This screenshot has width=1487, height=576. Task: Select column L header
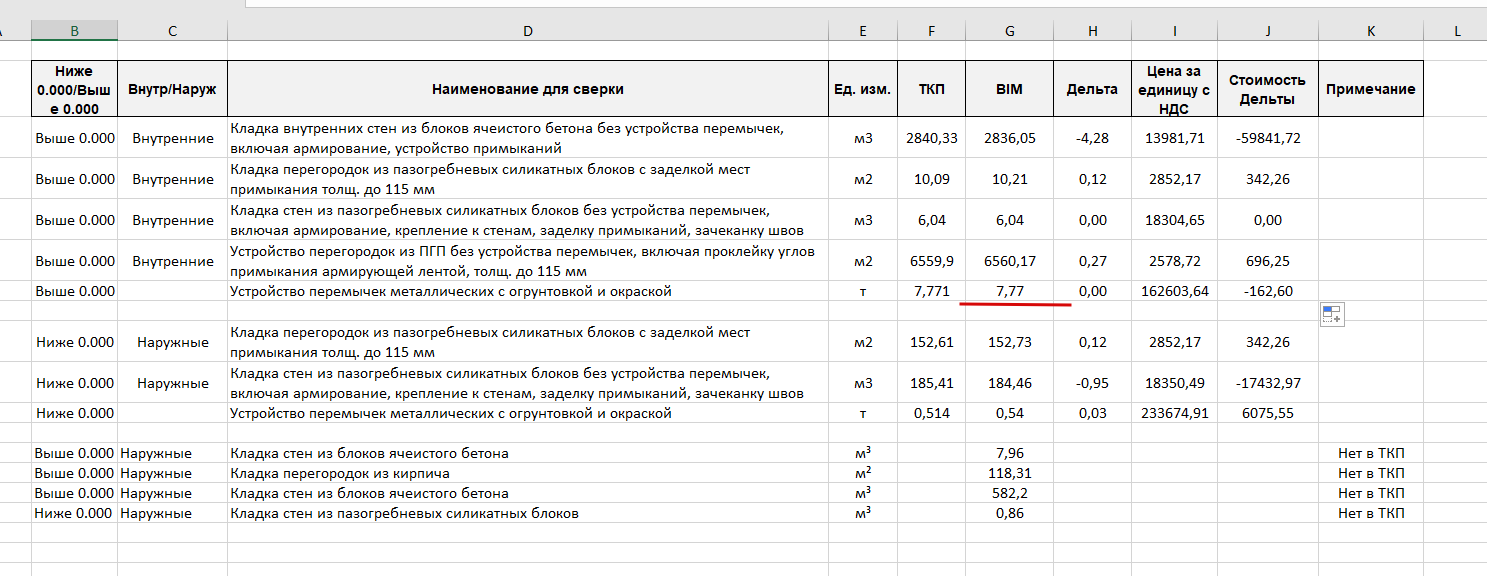(1458, 31)
